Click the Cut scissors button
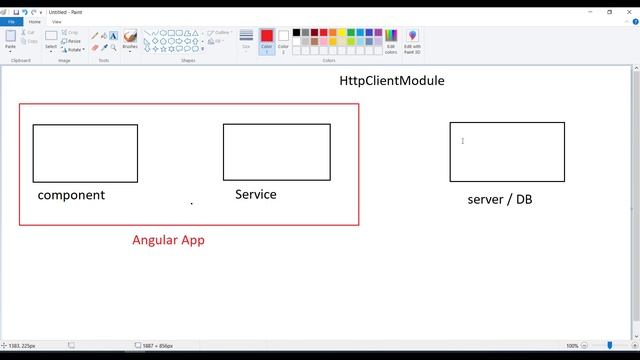Image resolution: width=640 pixels, height=360 pixels. (28, 32)
